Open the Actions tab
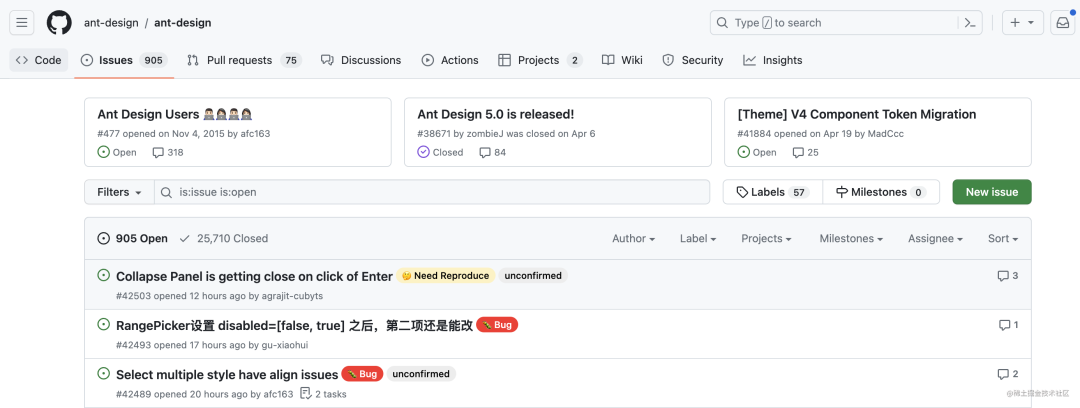 coord(450,60)
